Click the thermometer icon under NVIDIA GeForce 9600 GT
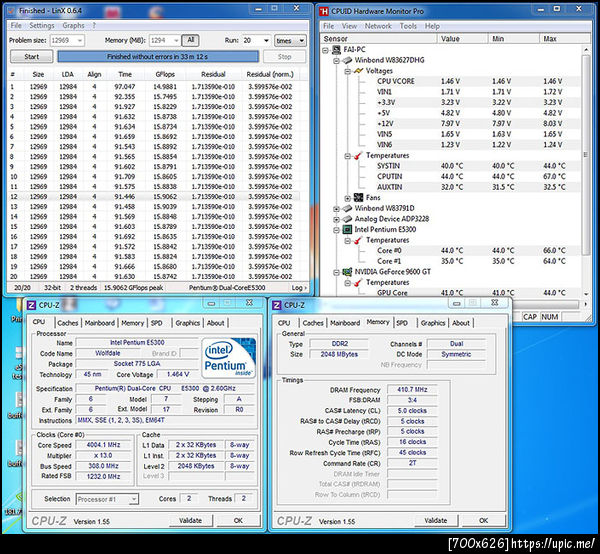600x554 pixels. click(x=358, y=282)
